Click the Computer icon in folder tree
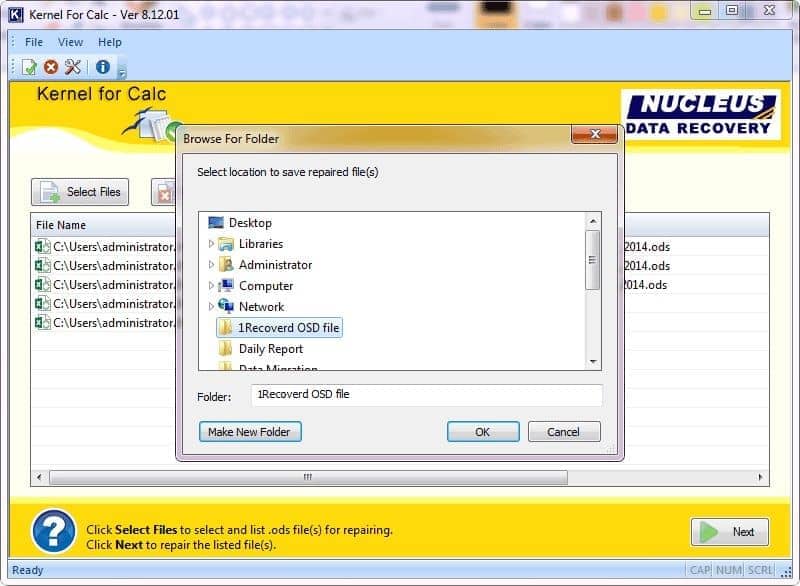Screen dimensions: 800x586 [x=226, y=286]
